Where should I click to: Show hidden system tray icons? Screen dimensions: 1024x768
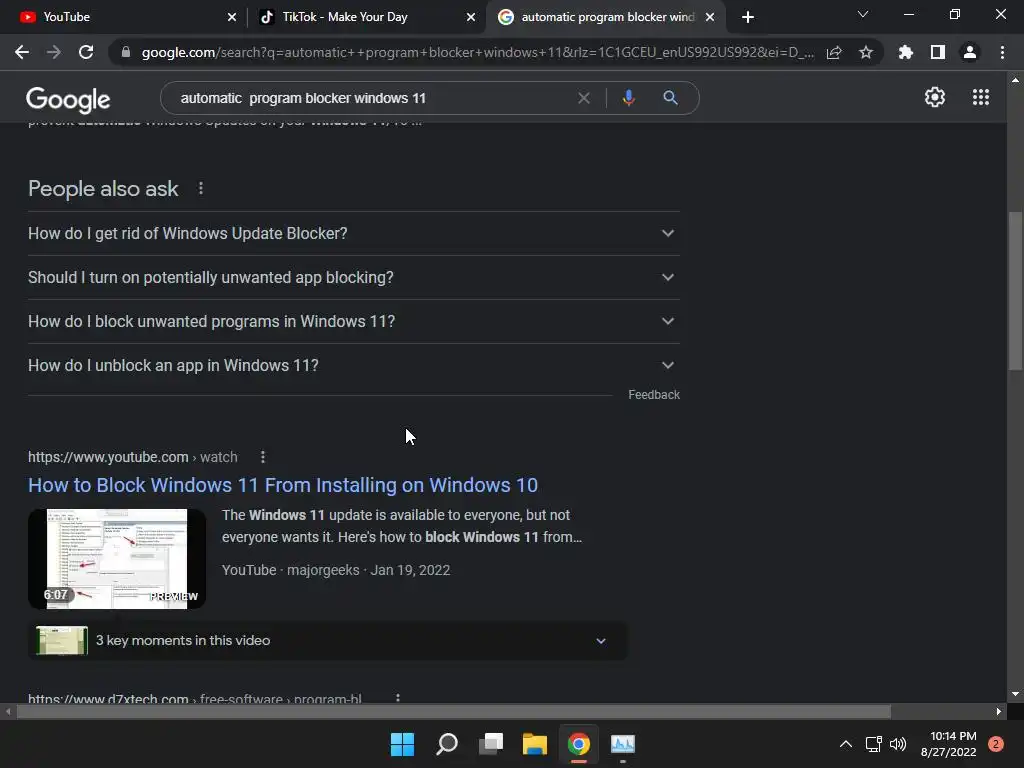point(846,744)
